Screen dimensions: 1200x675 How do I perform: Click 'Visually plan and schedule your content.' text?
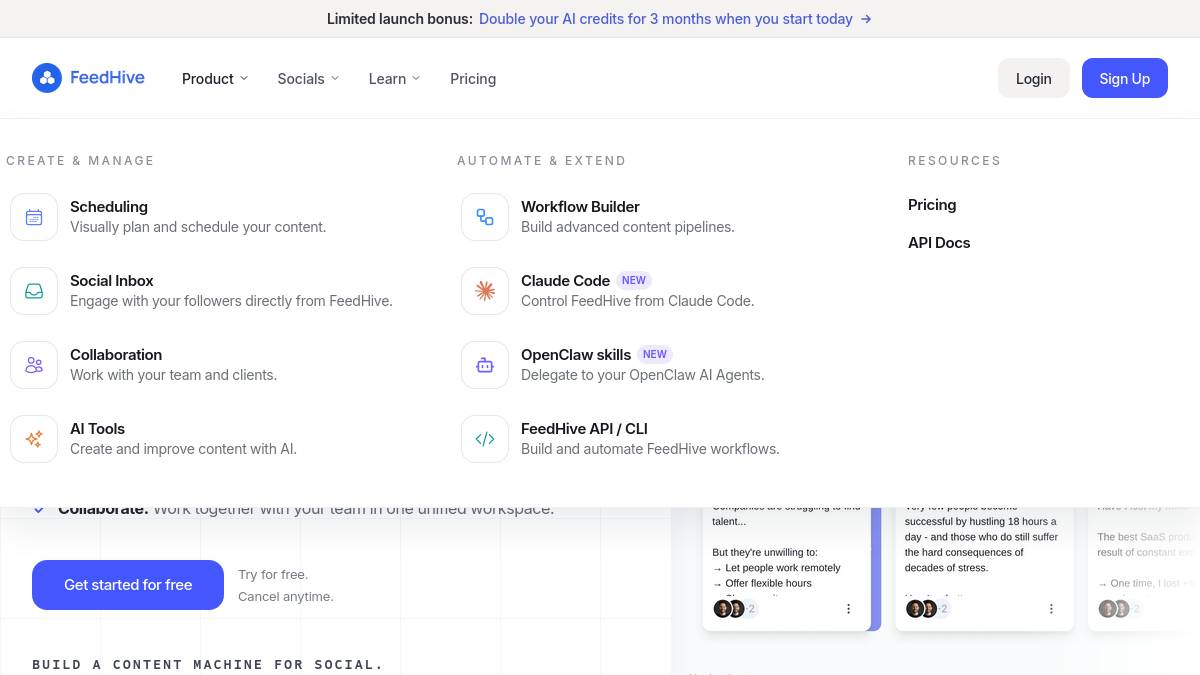coord(198,227)
